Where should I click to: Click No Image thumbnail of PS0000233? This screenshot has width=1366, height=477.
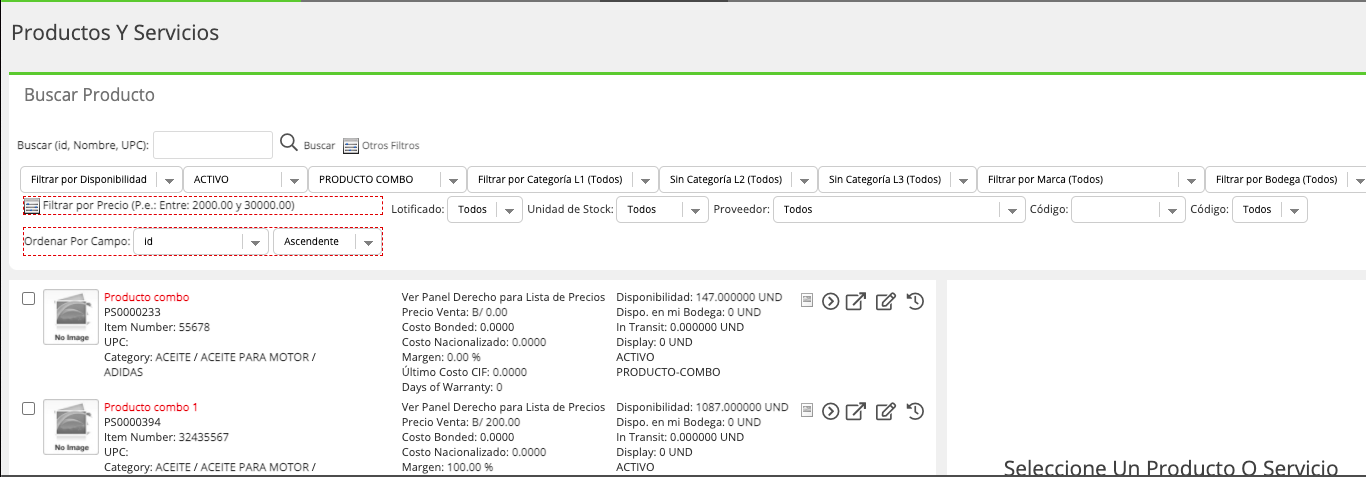(71, 317)
